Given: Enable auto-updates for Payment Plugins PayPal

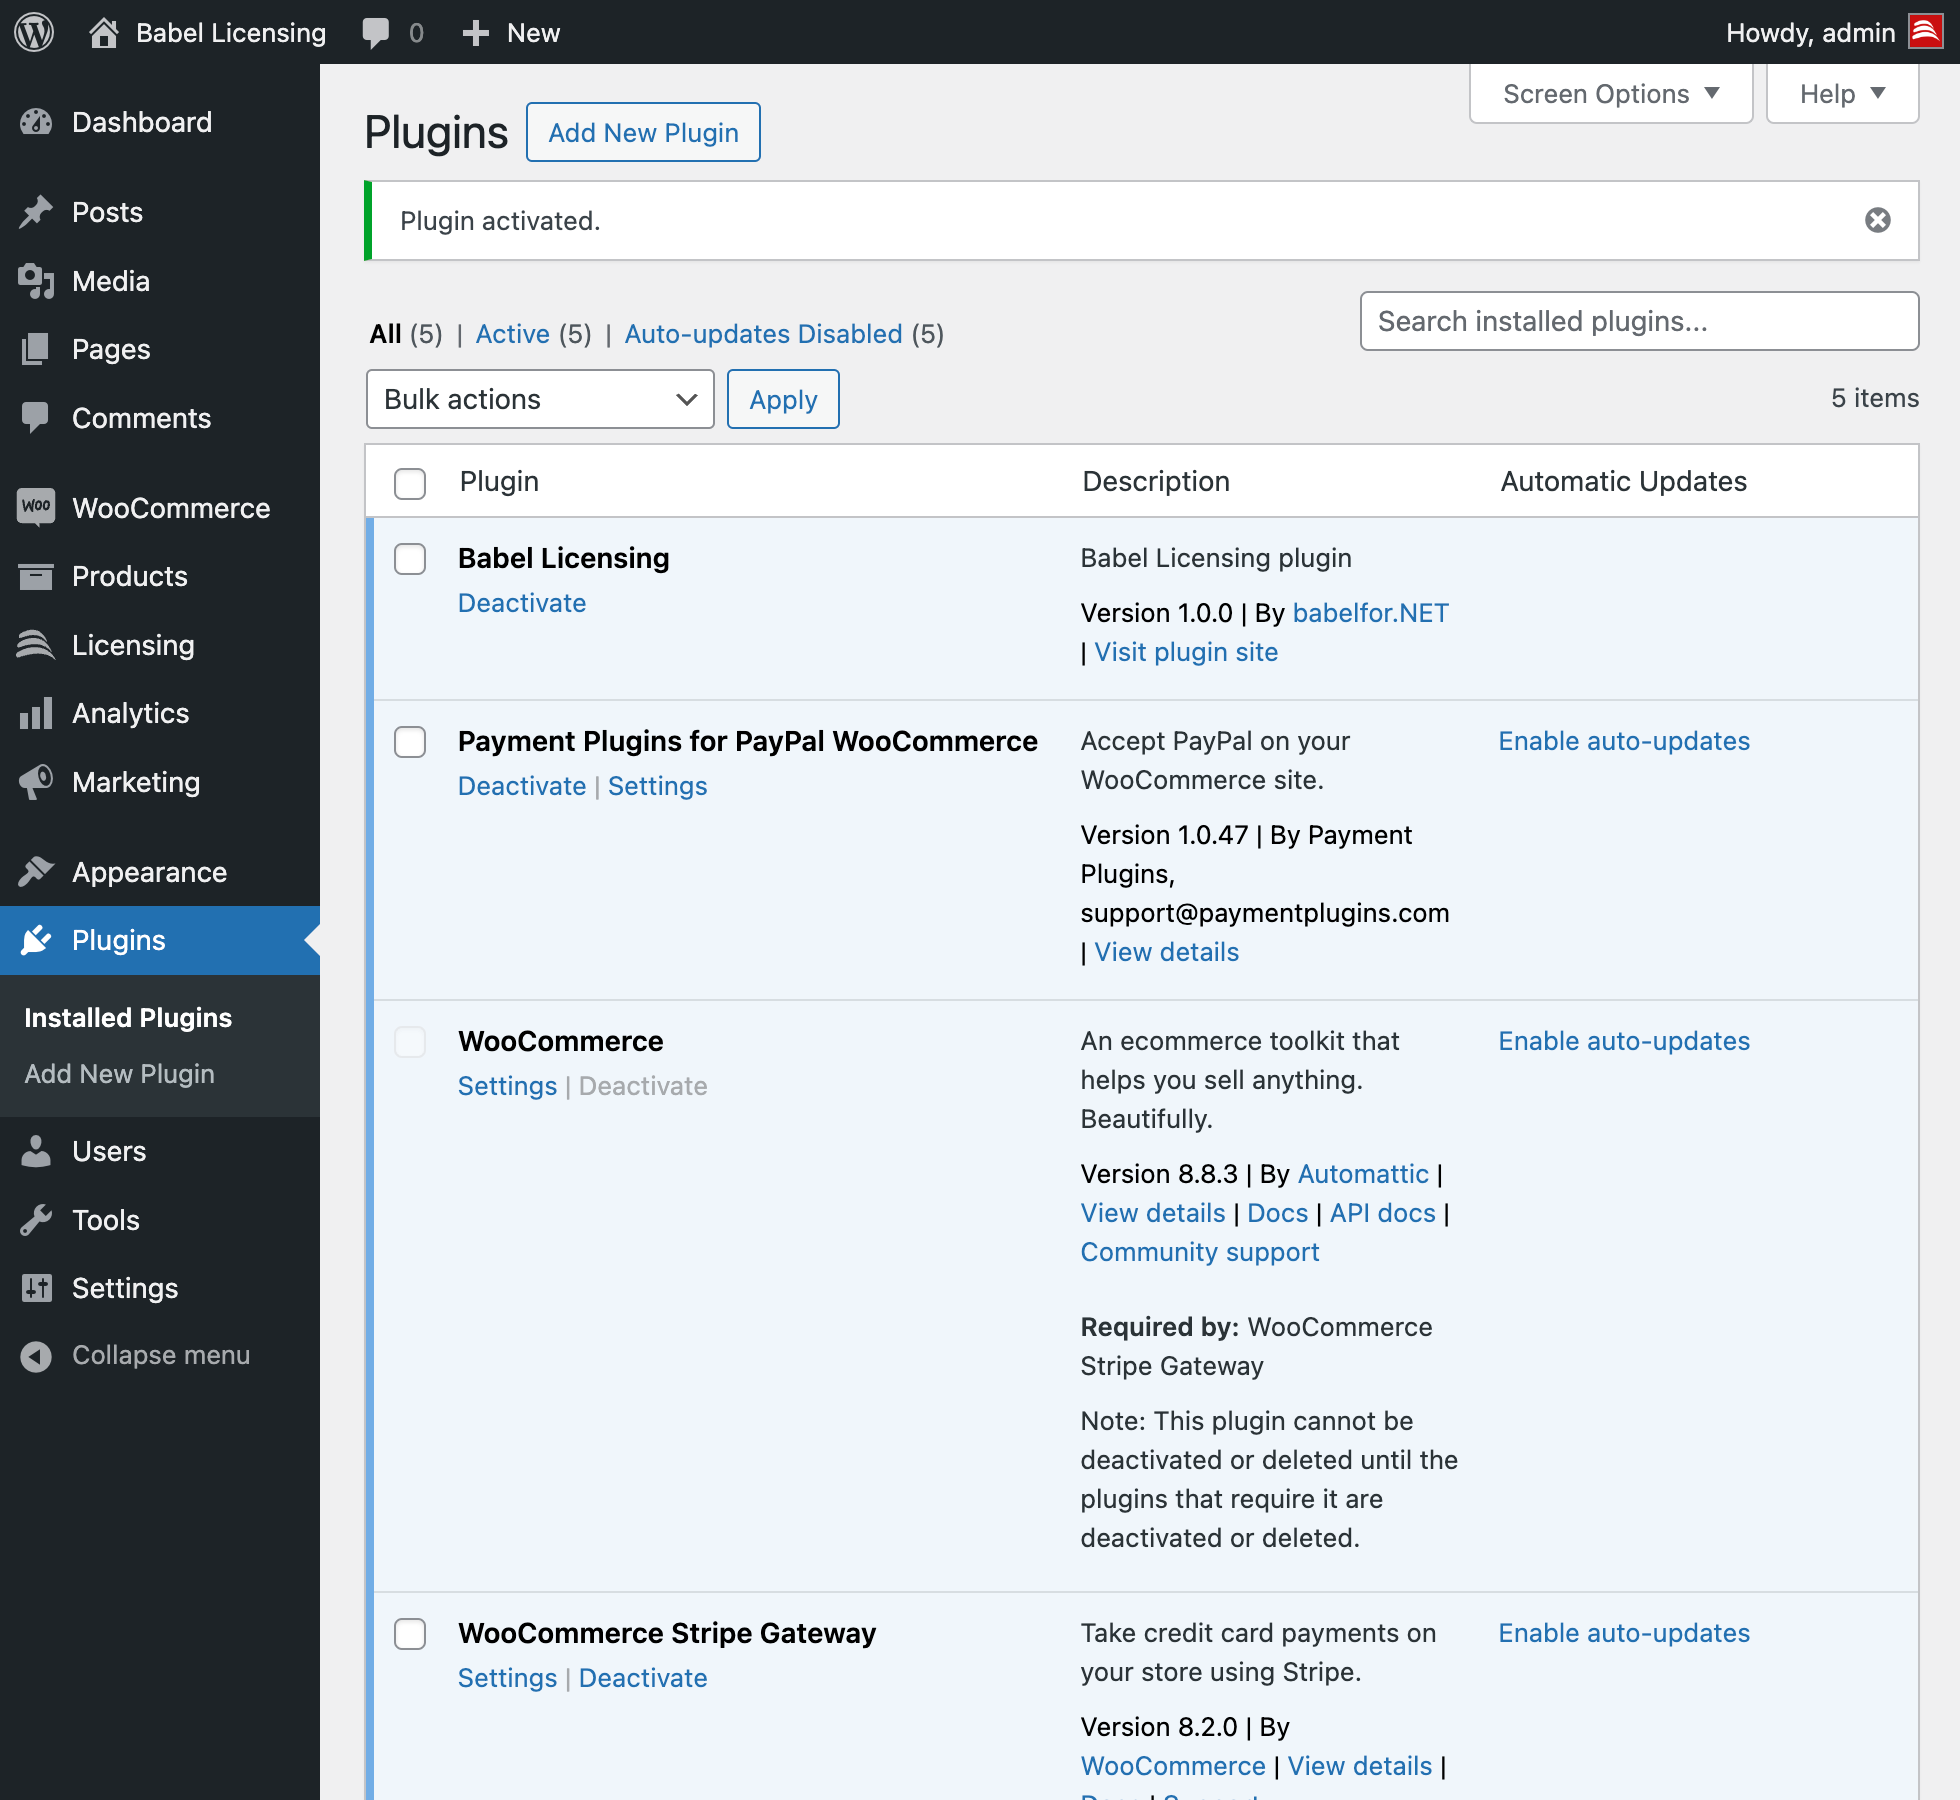Looking at the screenshot, I should (x=1623, y=741).
